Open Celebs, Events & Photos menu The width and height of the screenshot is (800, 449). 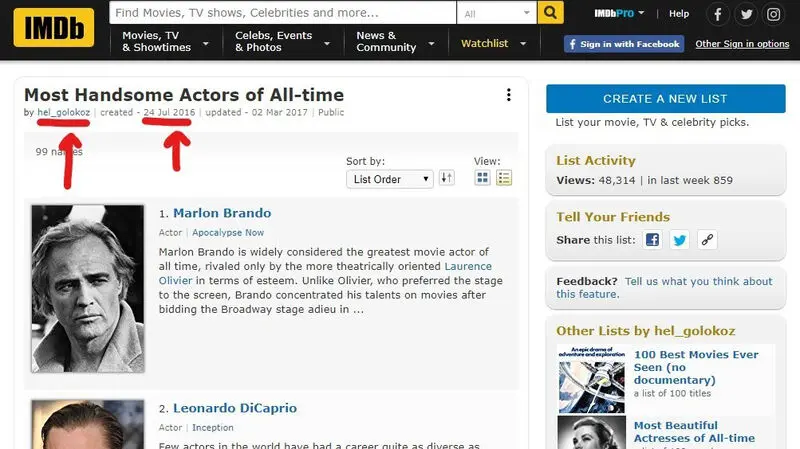[x=282, y=41]
